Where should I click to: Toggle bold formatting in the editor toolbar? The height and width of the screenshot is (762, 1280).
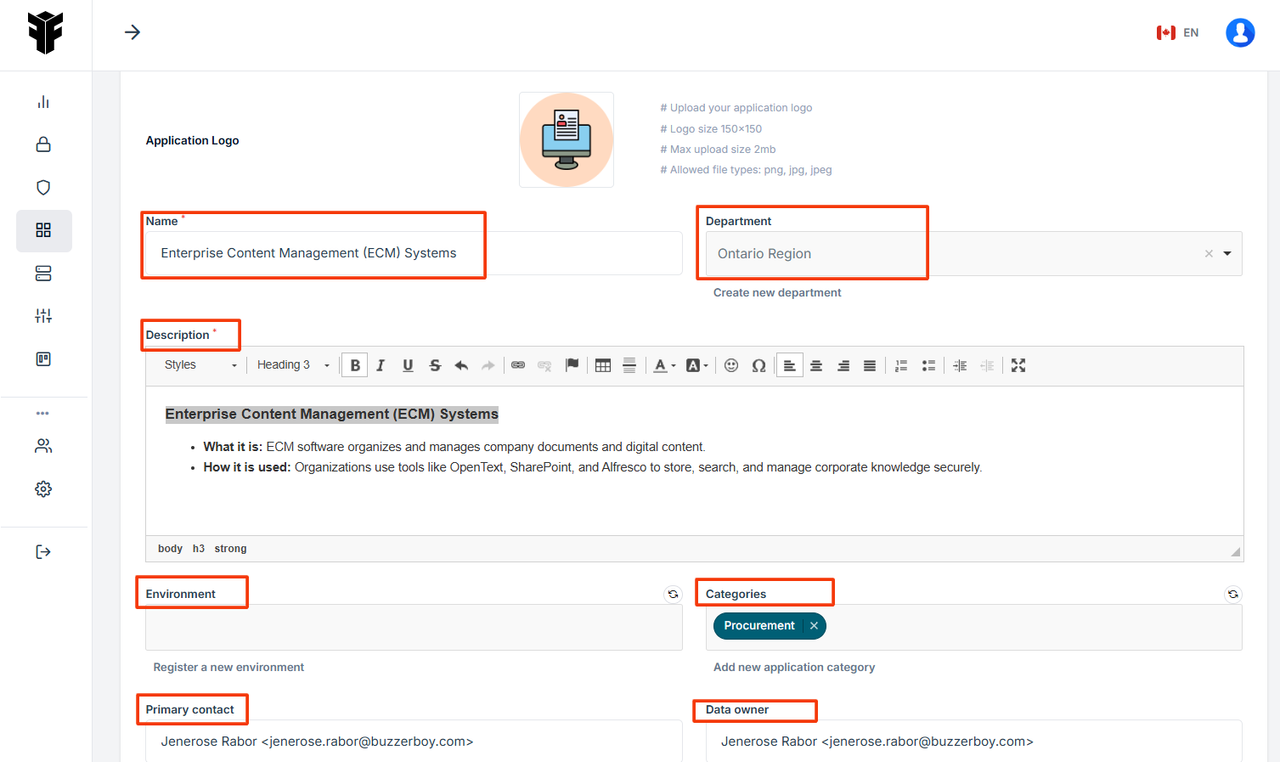(x=355, y=366)
